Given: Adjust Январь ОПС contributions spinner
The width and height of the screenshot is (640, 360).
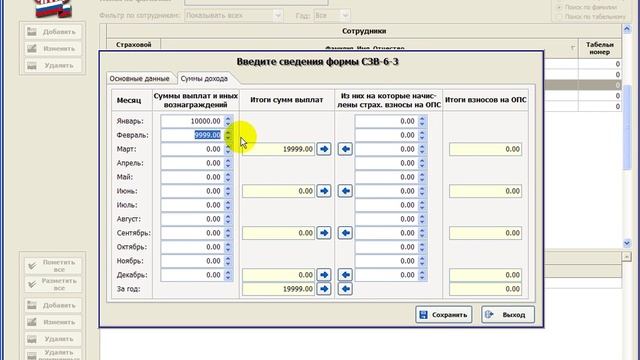Looking at the screenshot, I should point(422,121).
